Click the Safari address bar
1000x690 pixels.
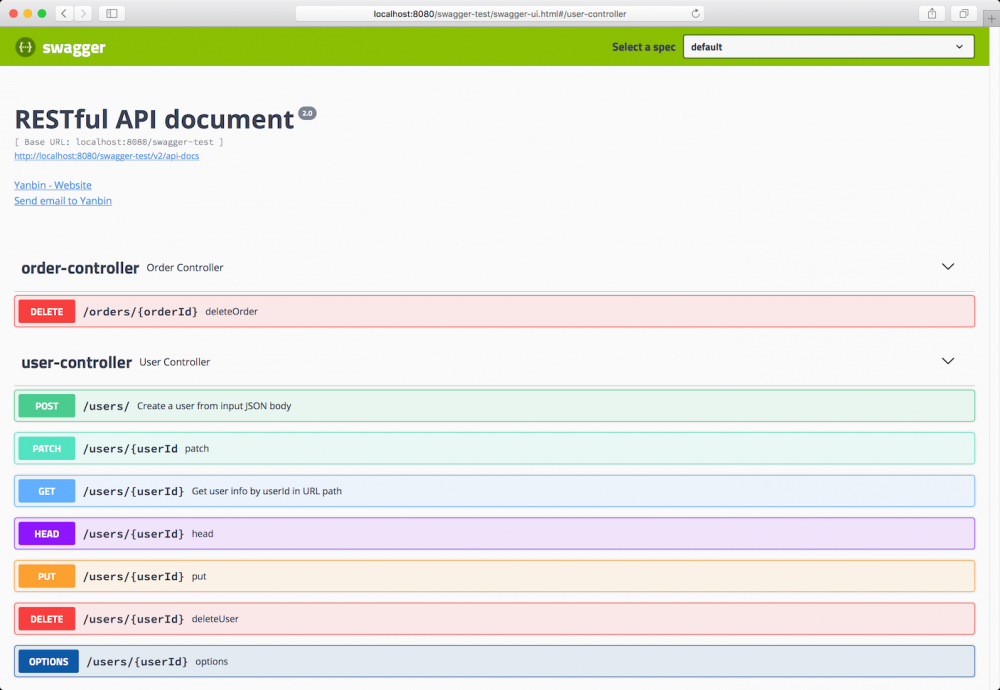(500, 13)
